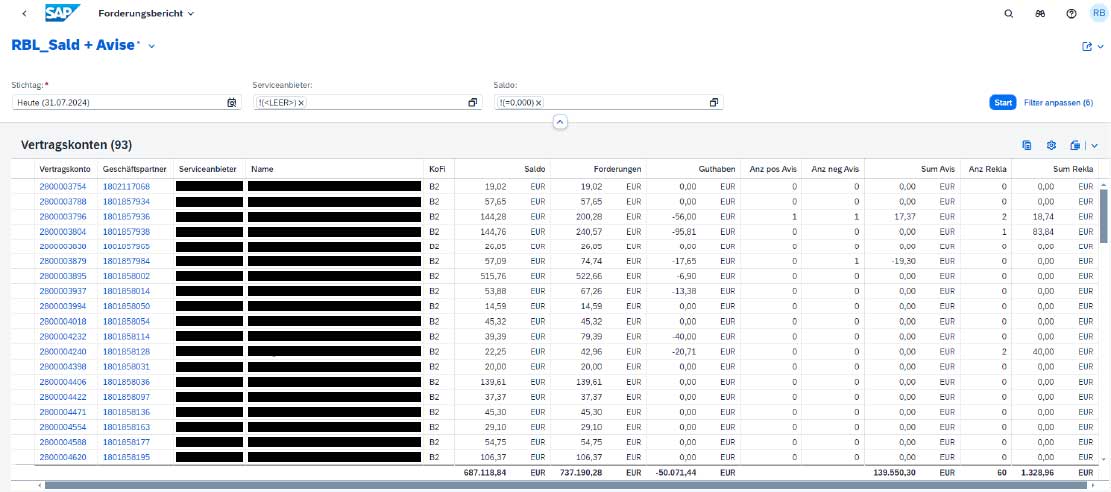Remove the !(<LEER>) filter token

[301, 103]
